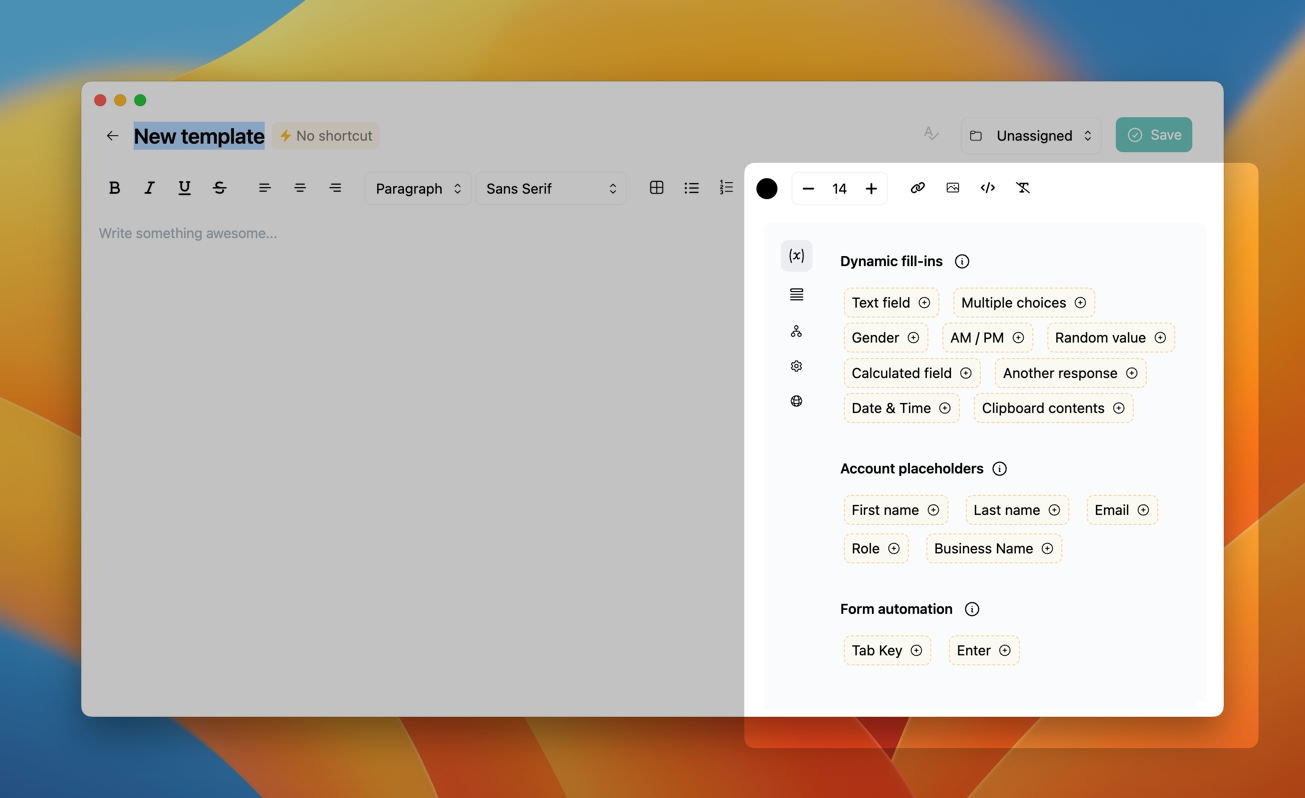Switch to the dynamic fill-ins (x) tab

click(796, 256)
